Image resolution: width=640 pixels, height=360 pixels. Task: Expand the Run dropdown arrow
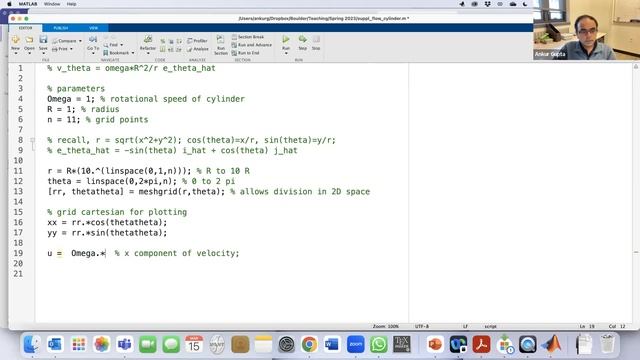(286, 53)
